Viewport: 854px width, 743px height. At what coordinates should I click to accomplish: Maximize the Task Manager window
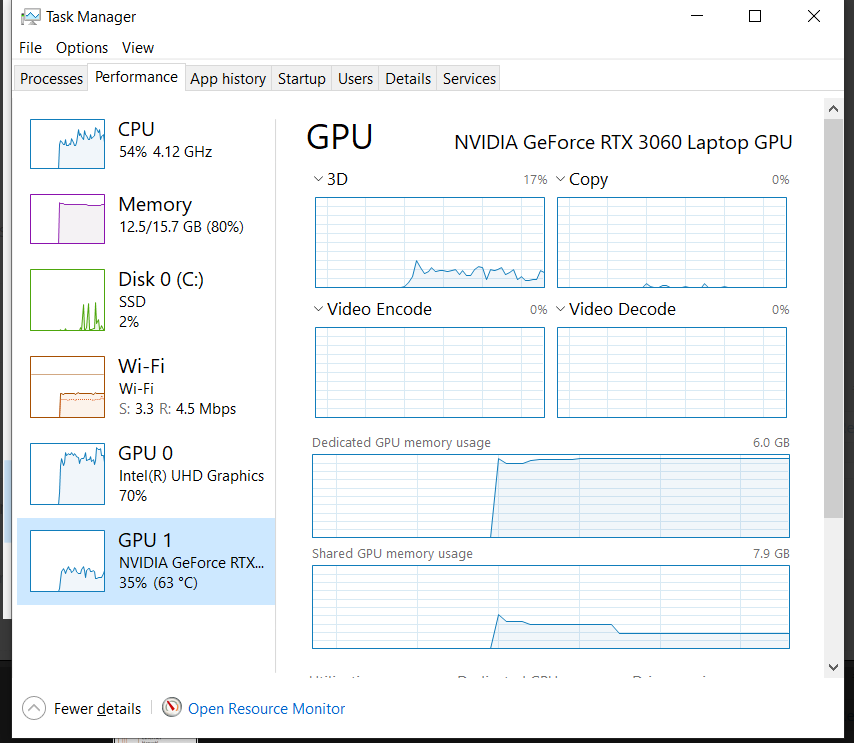click(x=755, y=16)
